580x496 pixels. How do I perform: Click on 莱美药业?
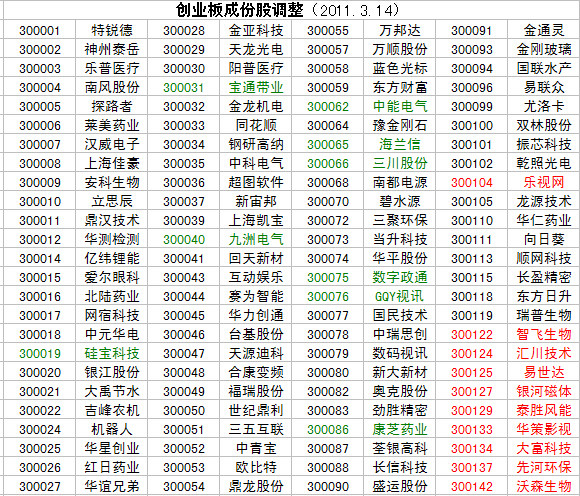112,125
